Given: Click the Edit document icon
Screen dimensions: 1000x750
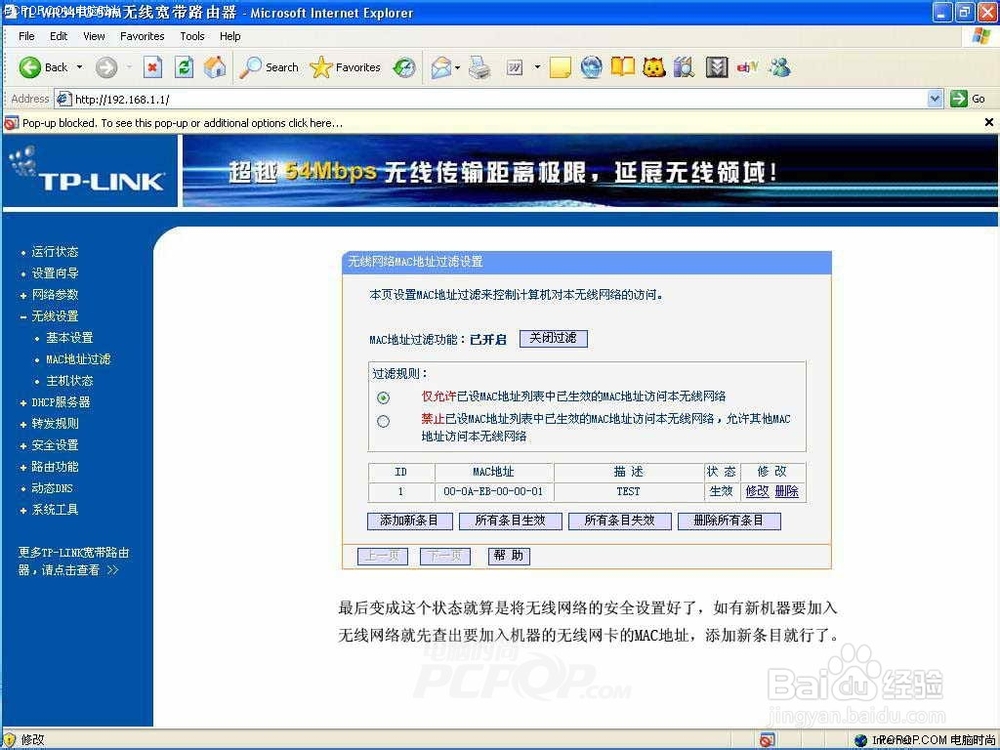Looking at the screenshot, I should [515, 67].
